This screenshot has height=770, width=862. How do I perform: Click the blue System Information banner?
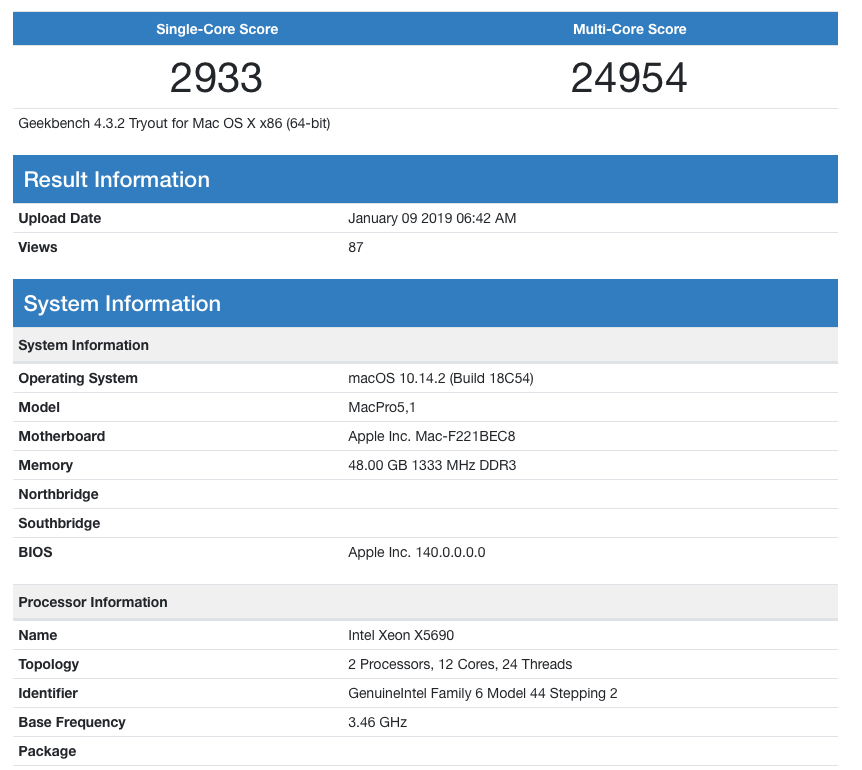click(426, 303)
